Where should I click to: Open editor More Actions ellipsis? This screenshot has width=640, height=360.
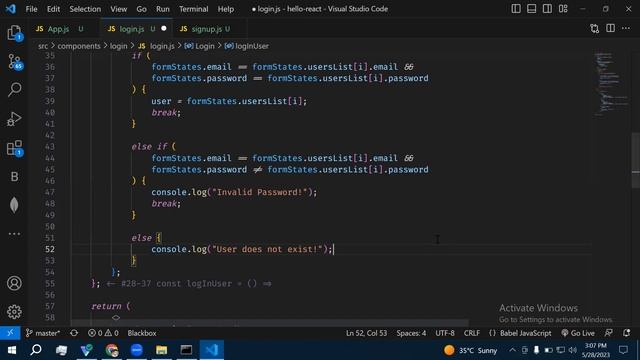point(626,29)
